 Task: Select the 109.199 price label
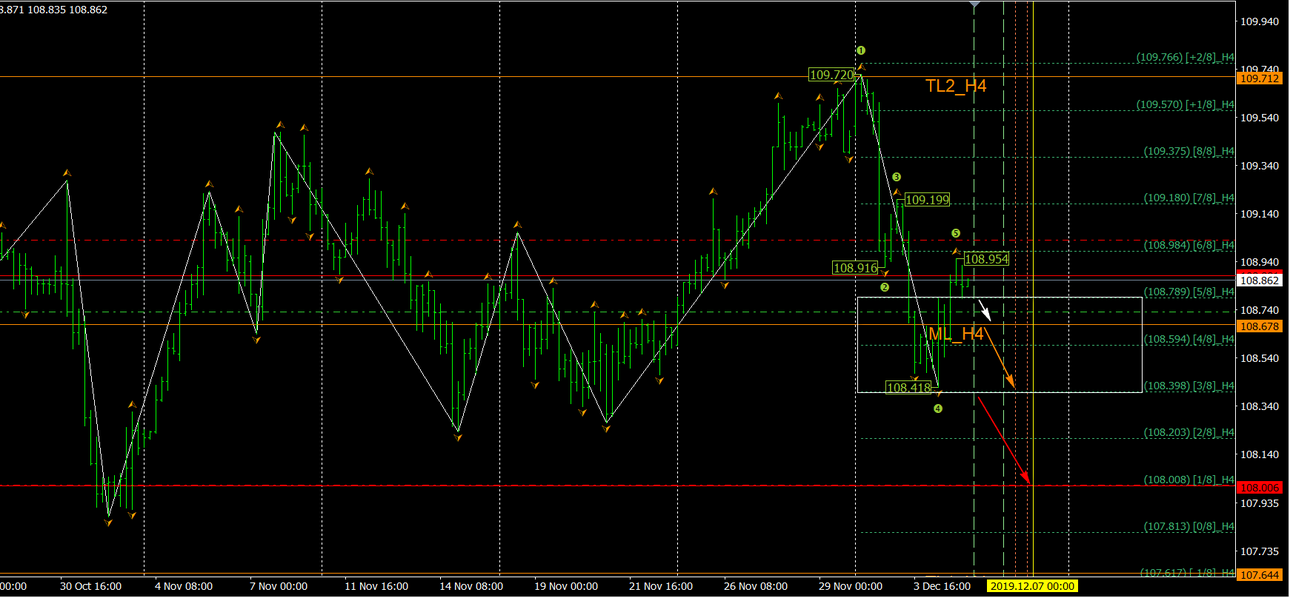[x=928, y=200]
